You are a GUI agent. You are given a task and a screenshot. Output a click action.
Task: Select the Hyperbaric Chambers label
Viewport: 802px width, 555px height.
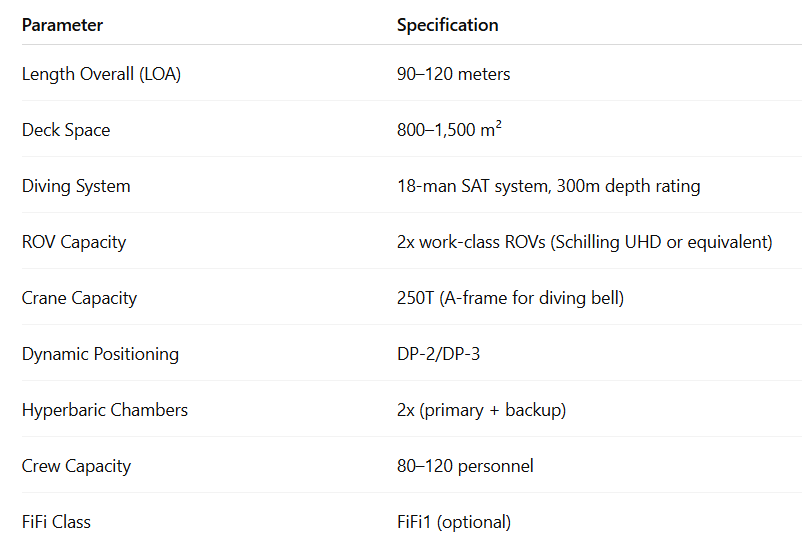point(105,410)
